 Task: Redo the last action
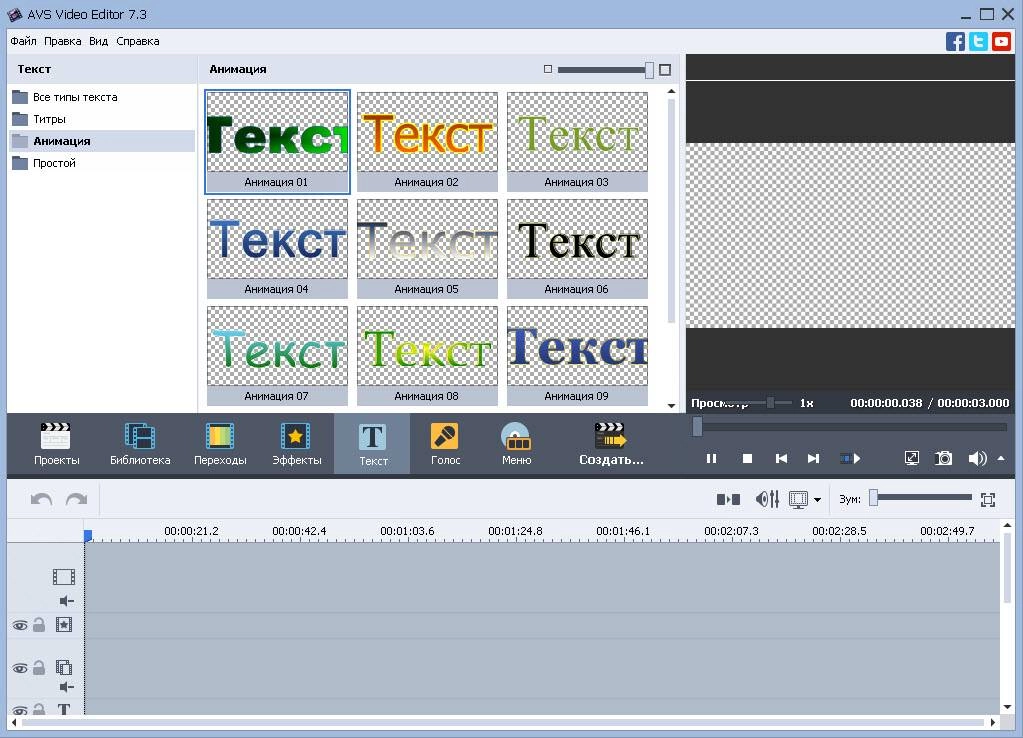tap(76, 499)
